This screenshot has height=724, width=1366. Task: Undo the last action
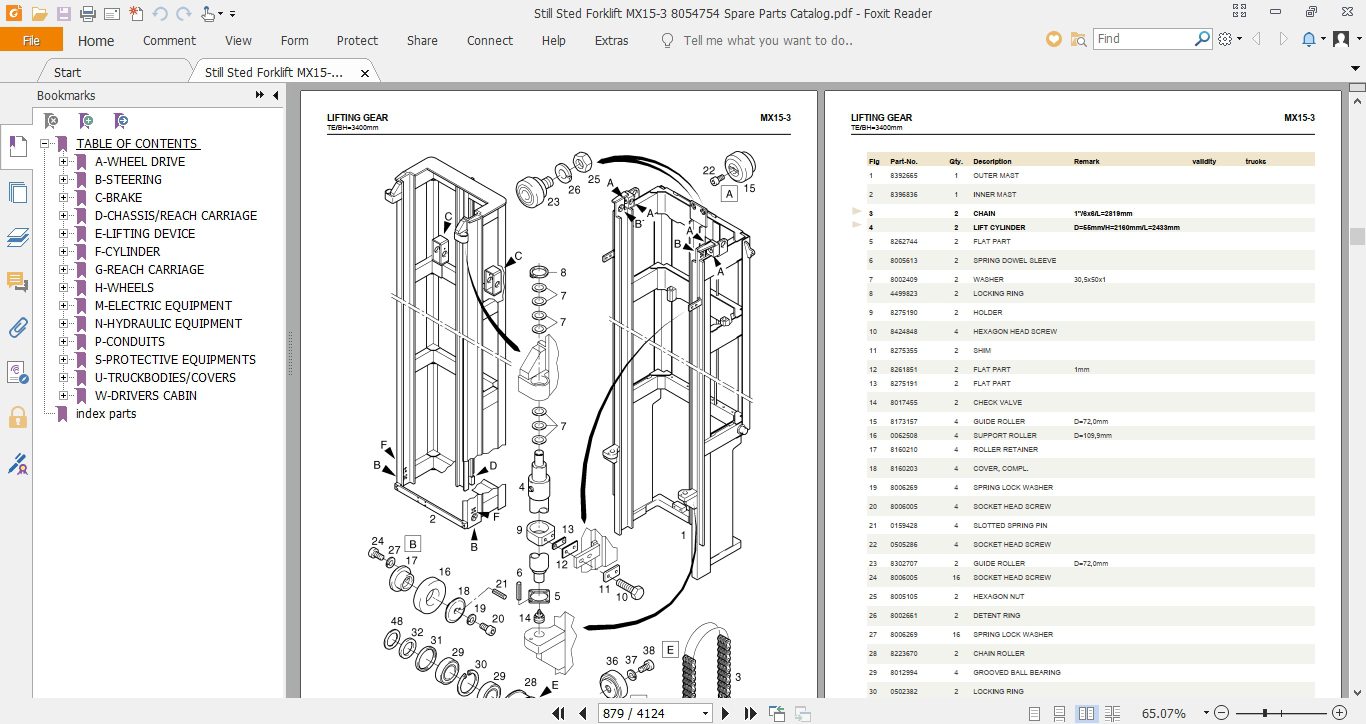point(160,14)
